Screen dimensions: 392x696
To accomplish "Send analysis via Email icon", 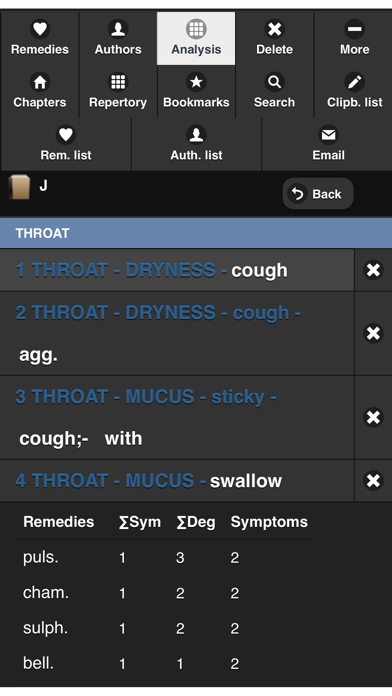I will click(x=329, y=135).
